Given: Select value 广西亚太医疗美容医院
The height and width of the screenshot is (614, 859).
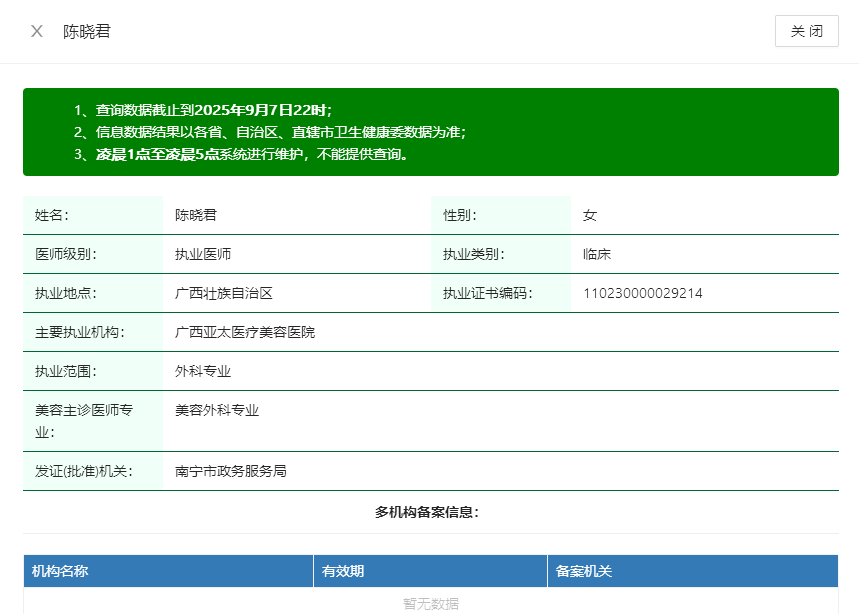Looking at the screenshot, I should (x=245, y=332).
